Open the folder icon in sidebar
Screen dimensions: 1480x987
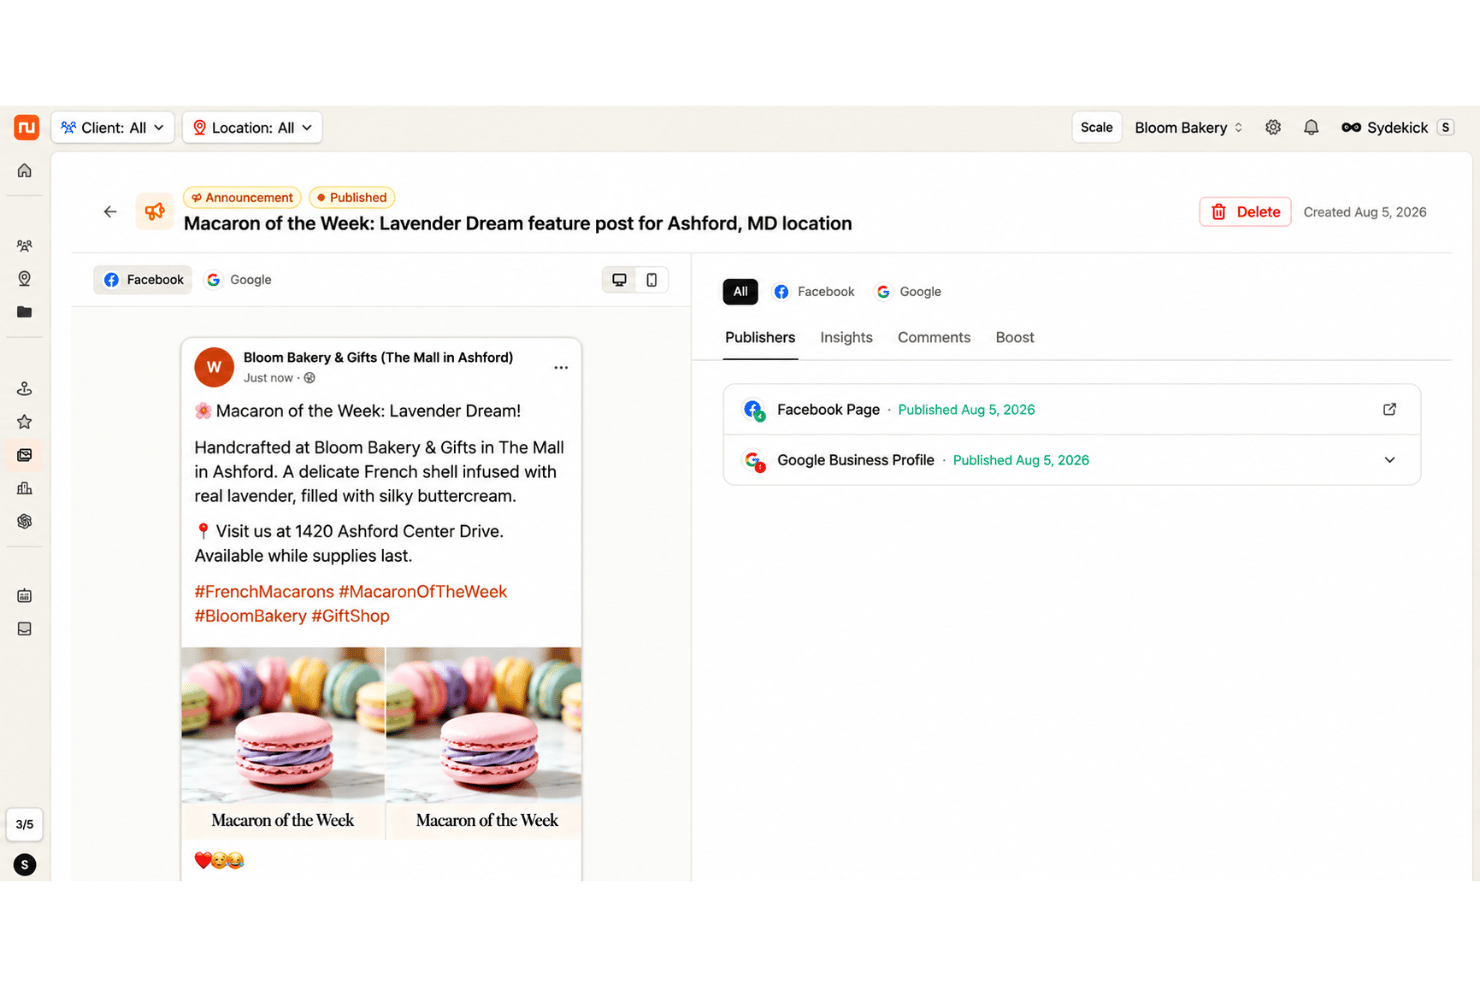point(25,312)
